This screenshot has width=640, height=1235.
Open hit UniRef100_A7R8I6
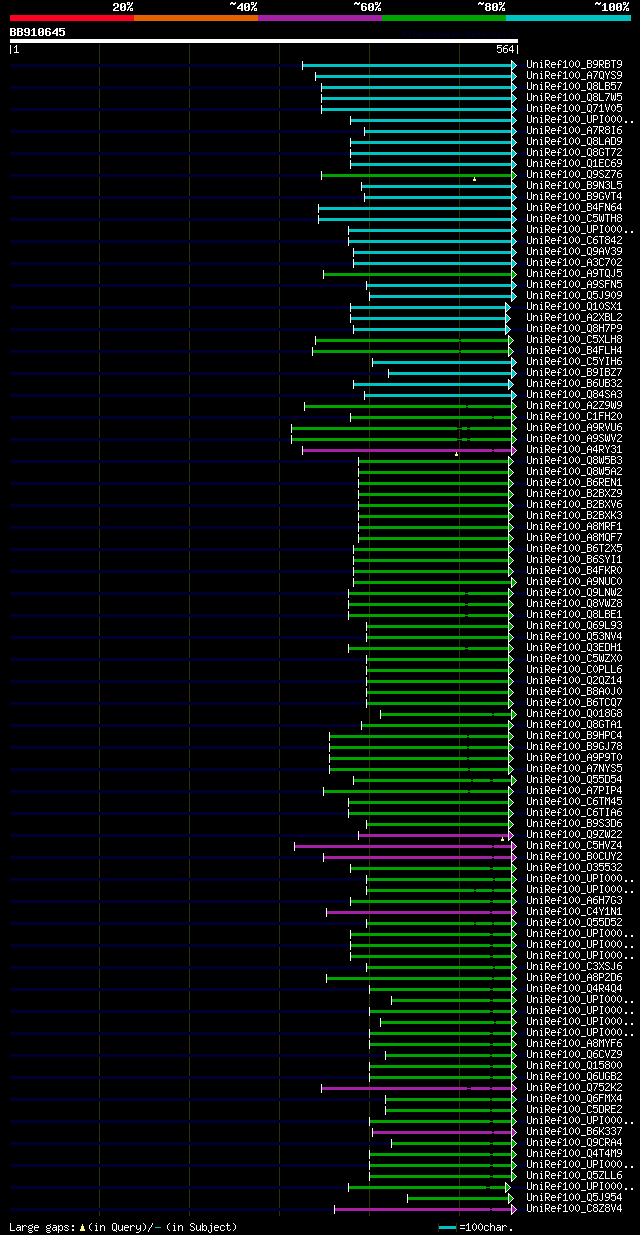tap(574, 131)
